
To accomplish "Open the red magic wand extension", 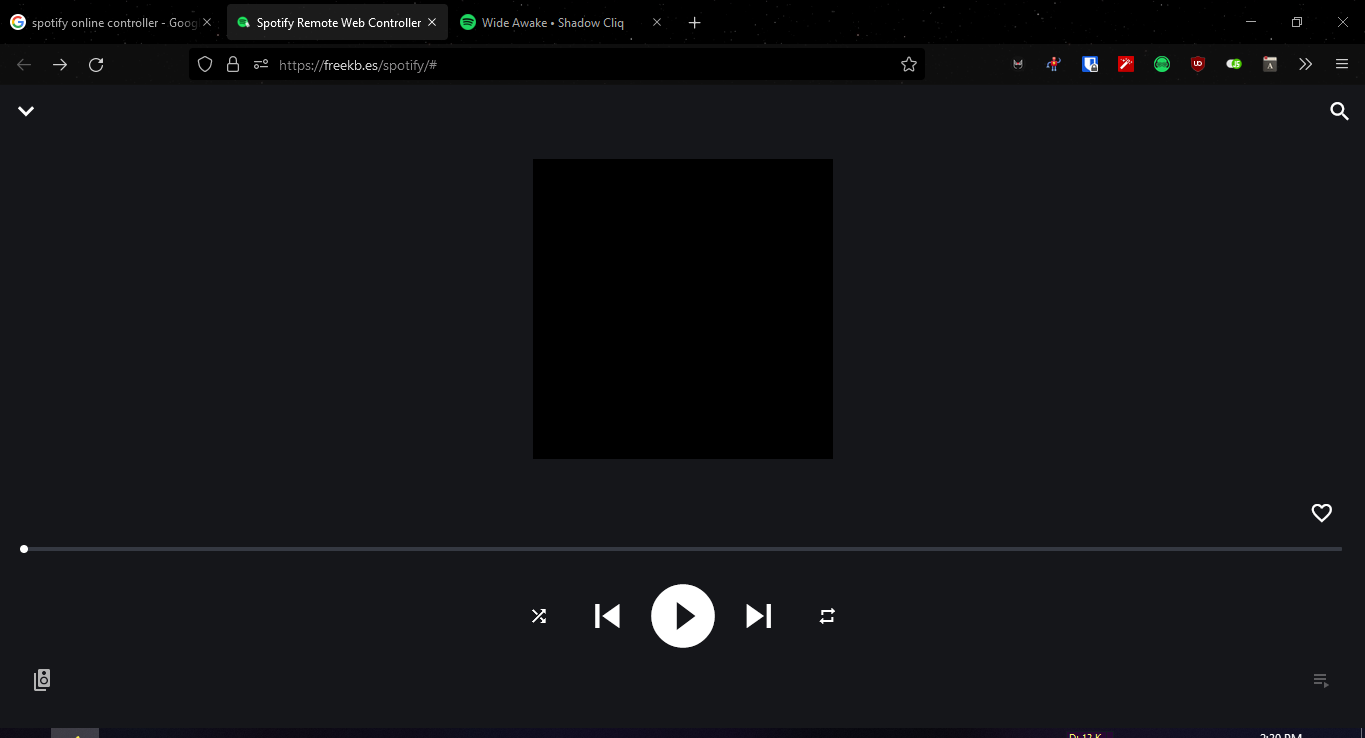I will coord(1126,64).
